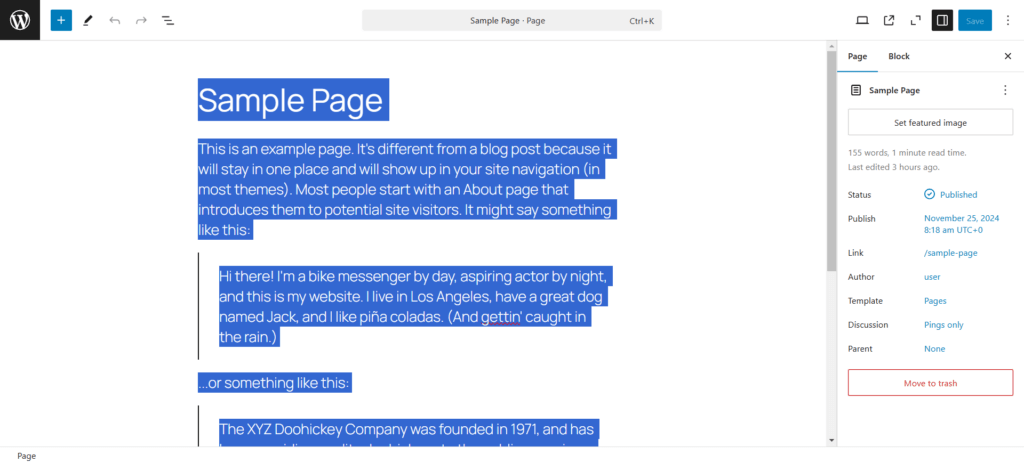
Task: Click the 'Page' breadcrumb in footer
Action: pyautogui.click(x=27, y=456)
